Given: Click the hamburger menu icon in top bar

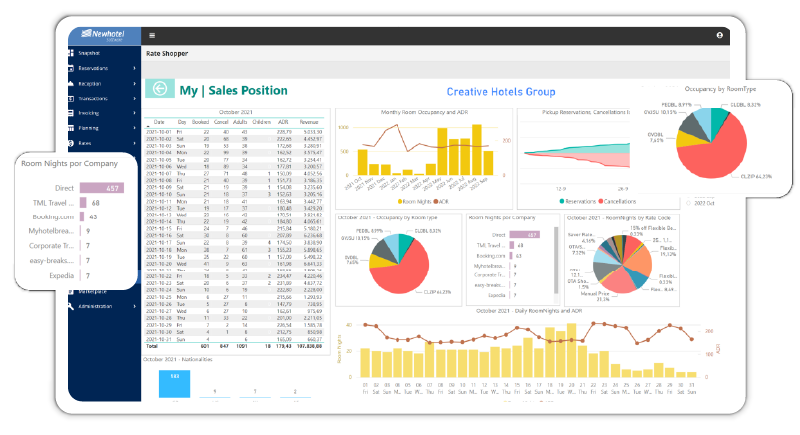Looking at the screenshot, I should 152,36.
